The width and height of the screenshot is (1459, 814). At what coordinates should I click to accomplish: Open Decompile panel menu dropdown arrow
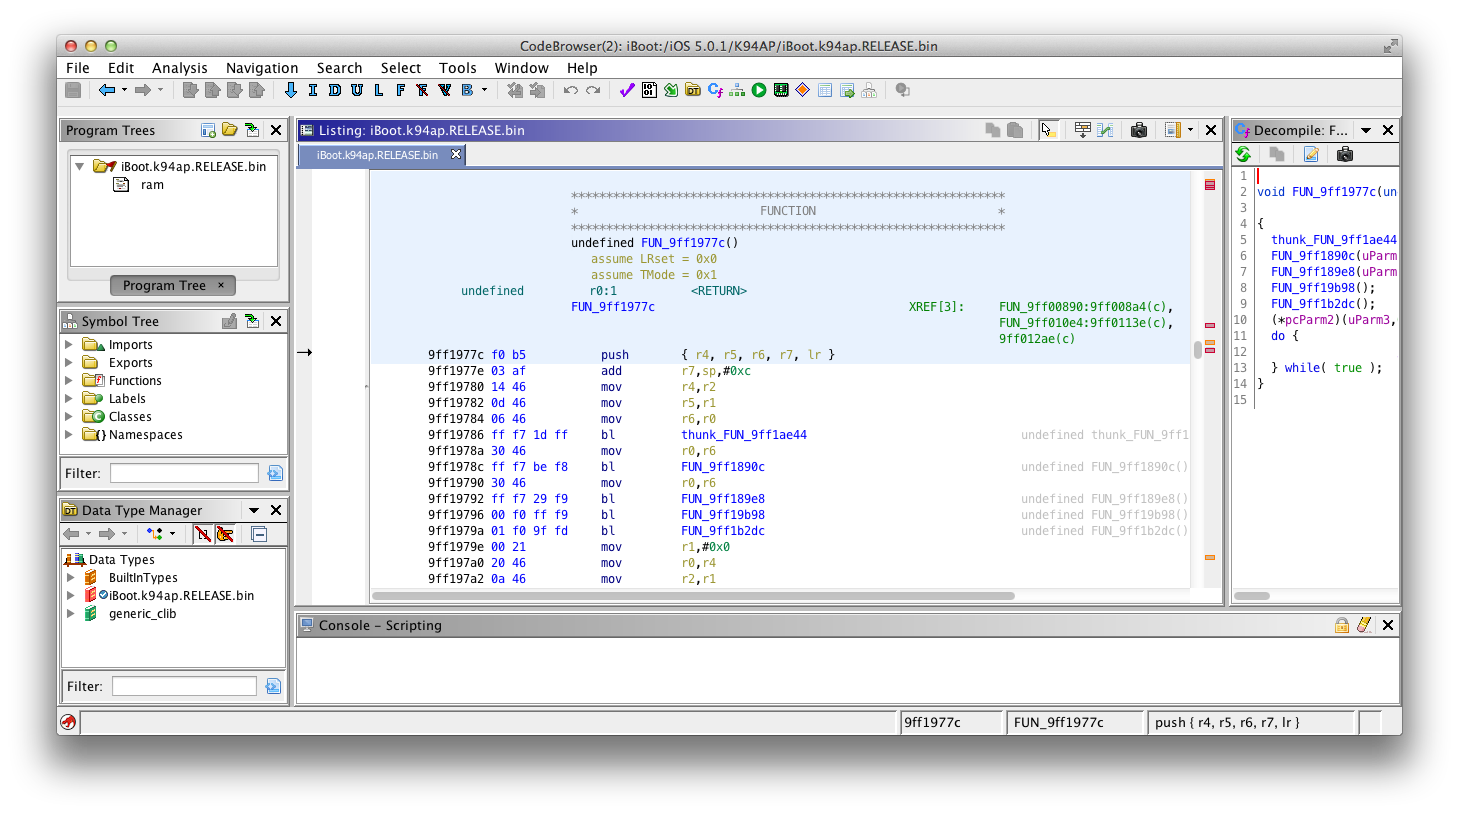point(1366,130)
